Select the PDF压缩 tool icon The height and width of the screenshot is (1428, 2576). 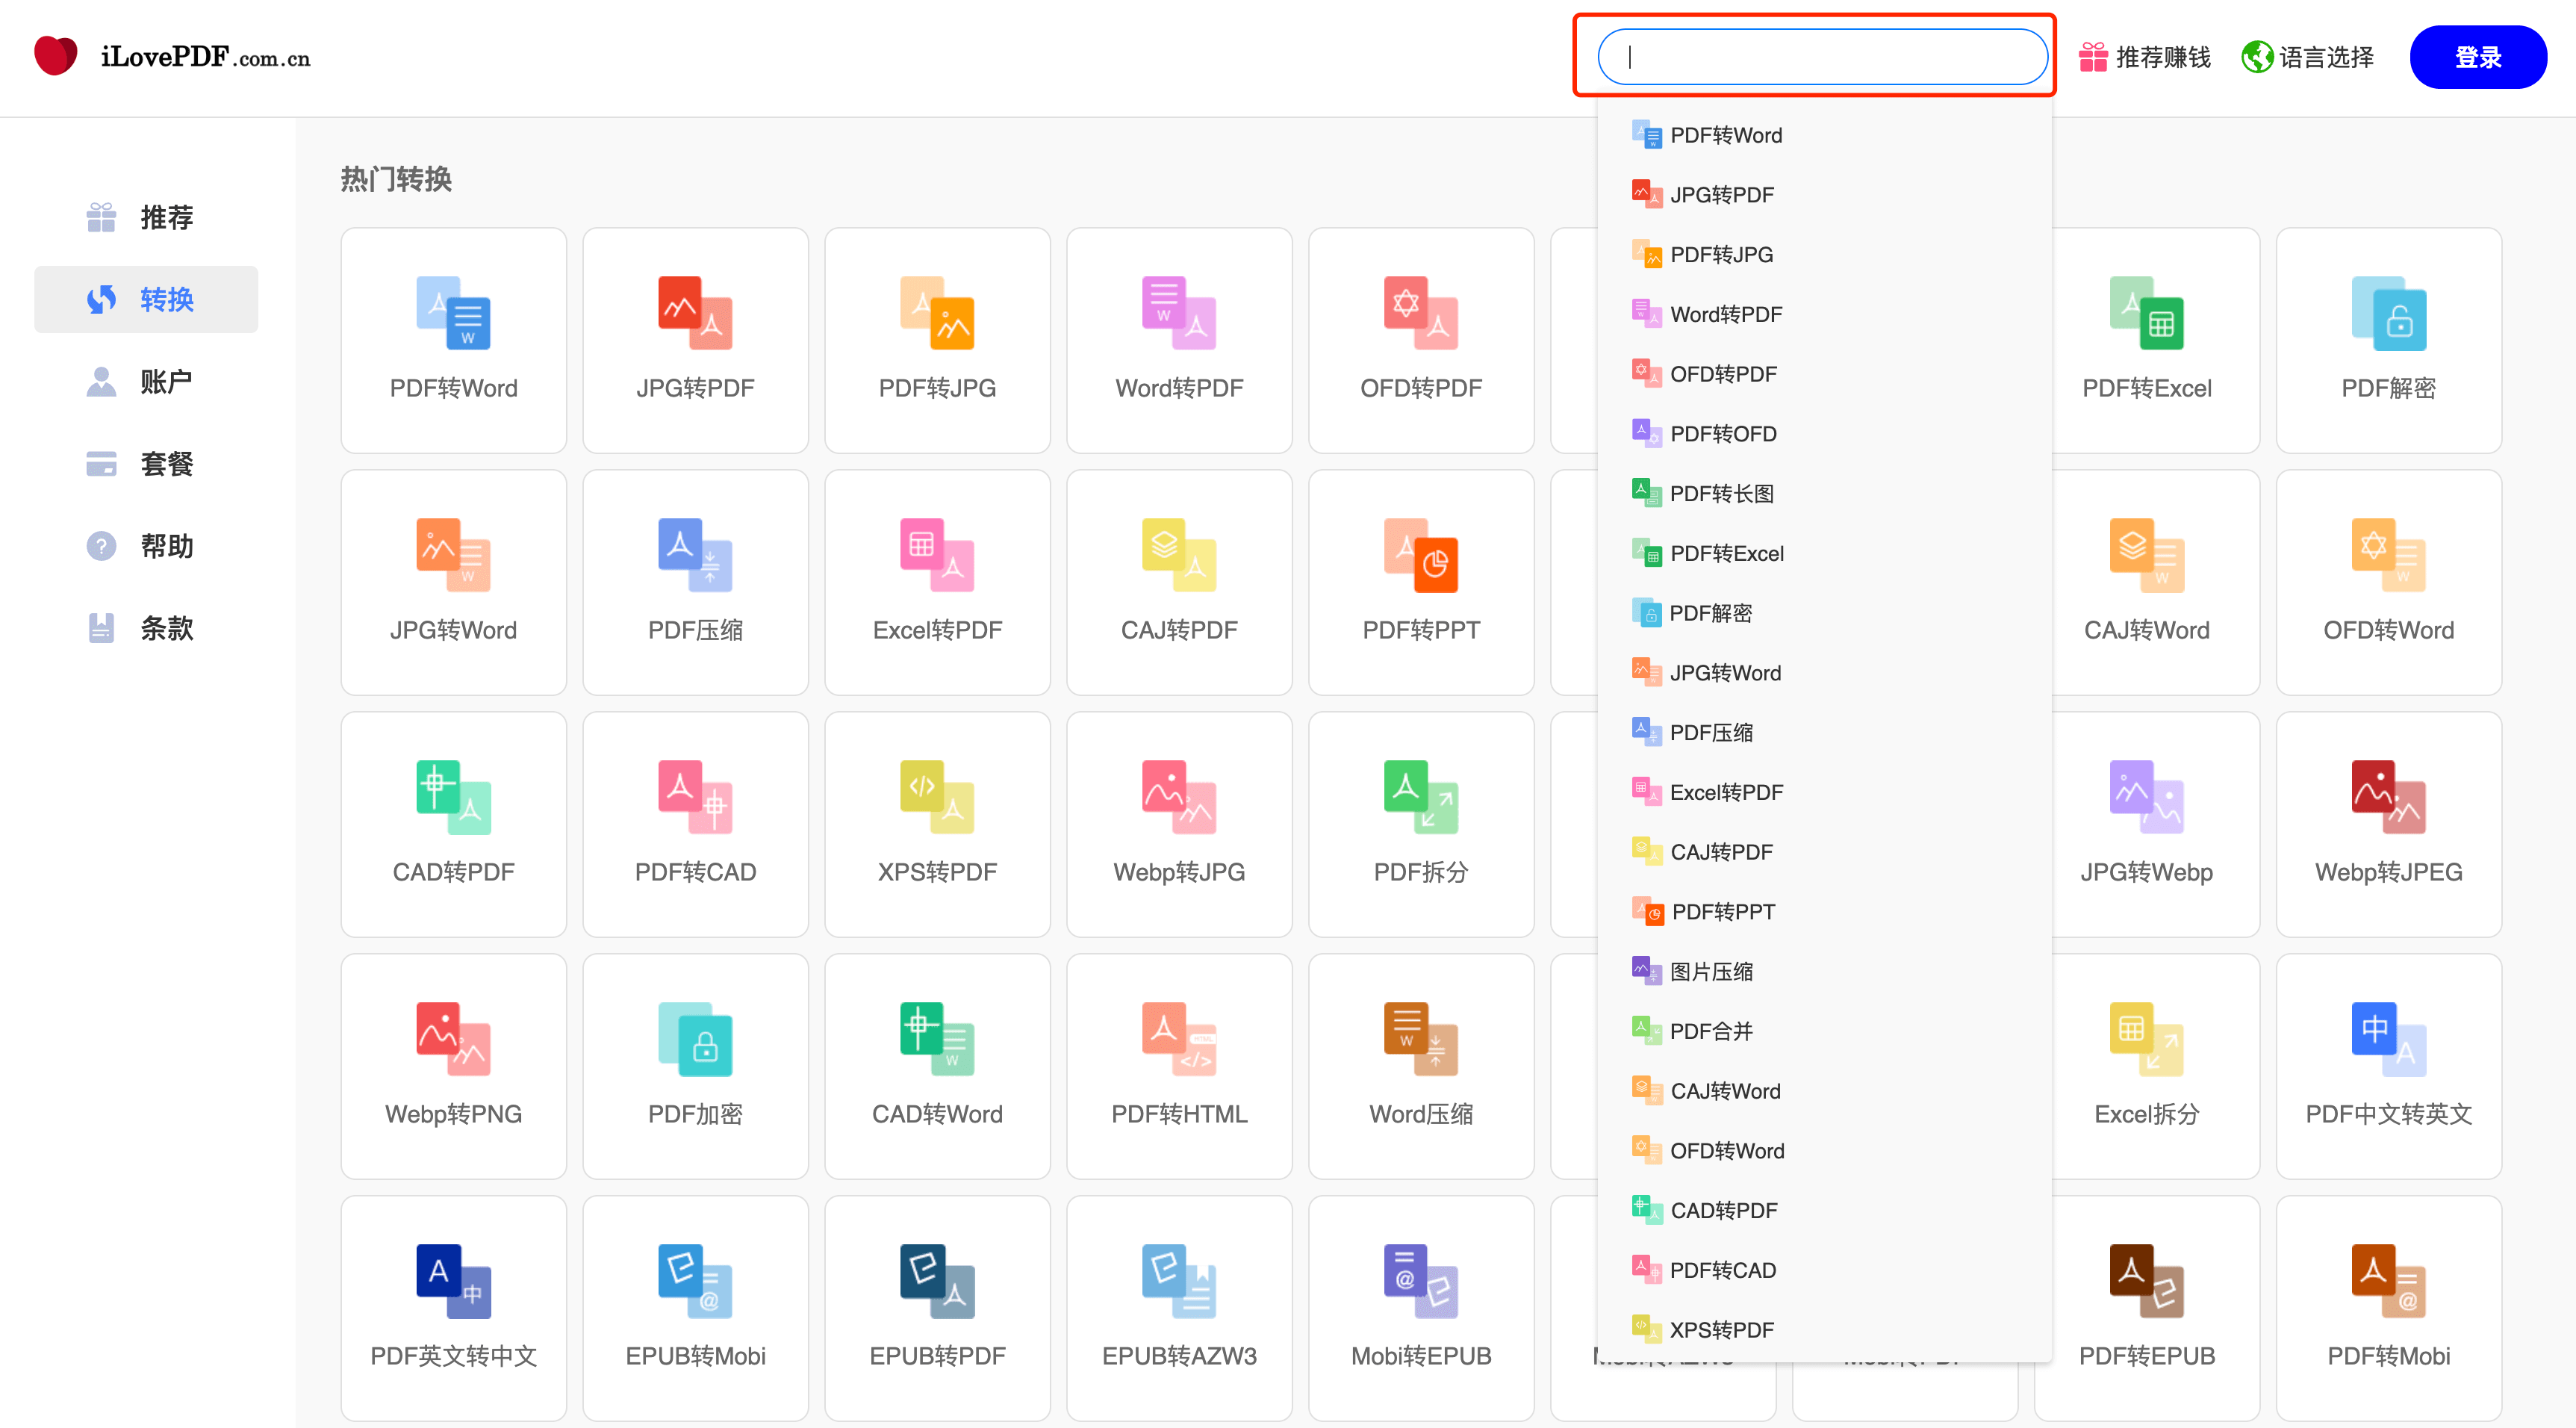pos(695,555)
